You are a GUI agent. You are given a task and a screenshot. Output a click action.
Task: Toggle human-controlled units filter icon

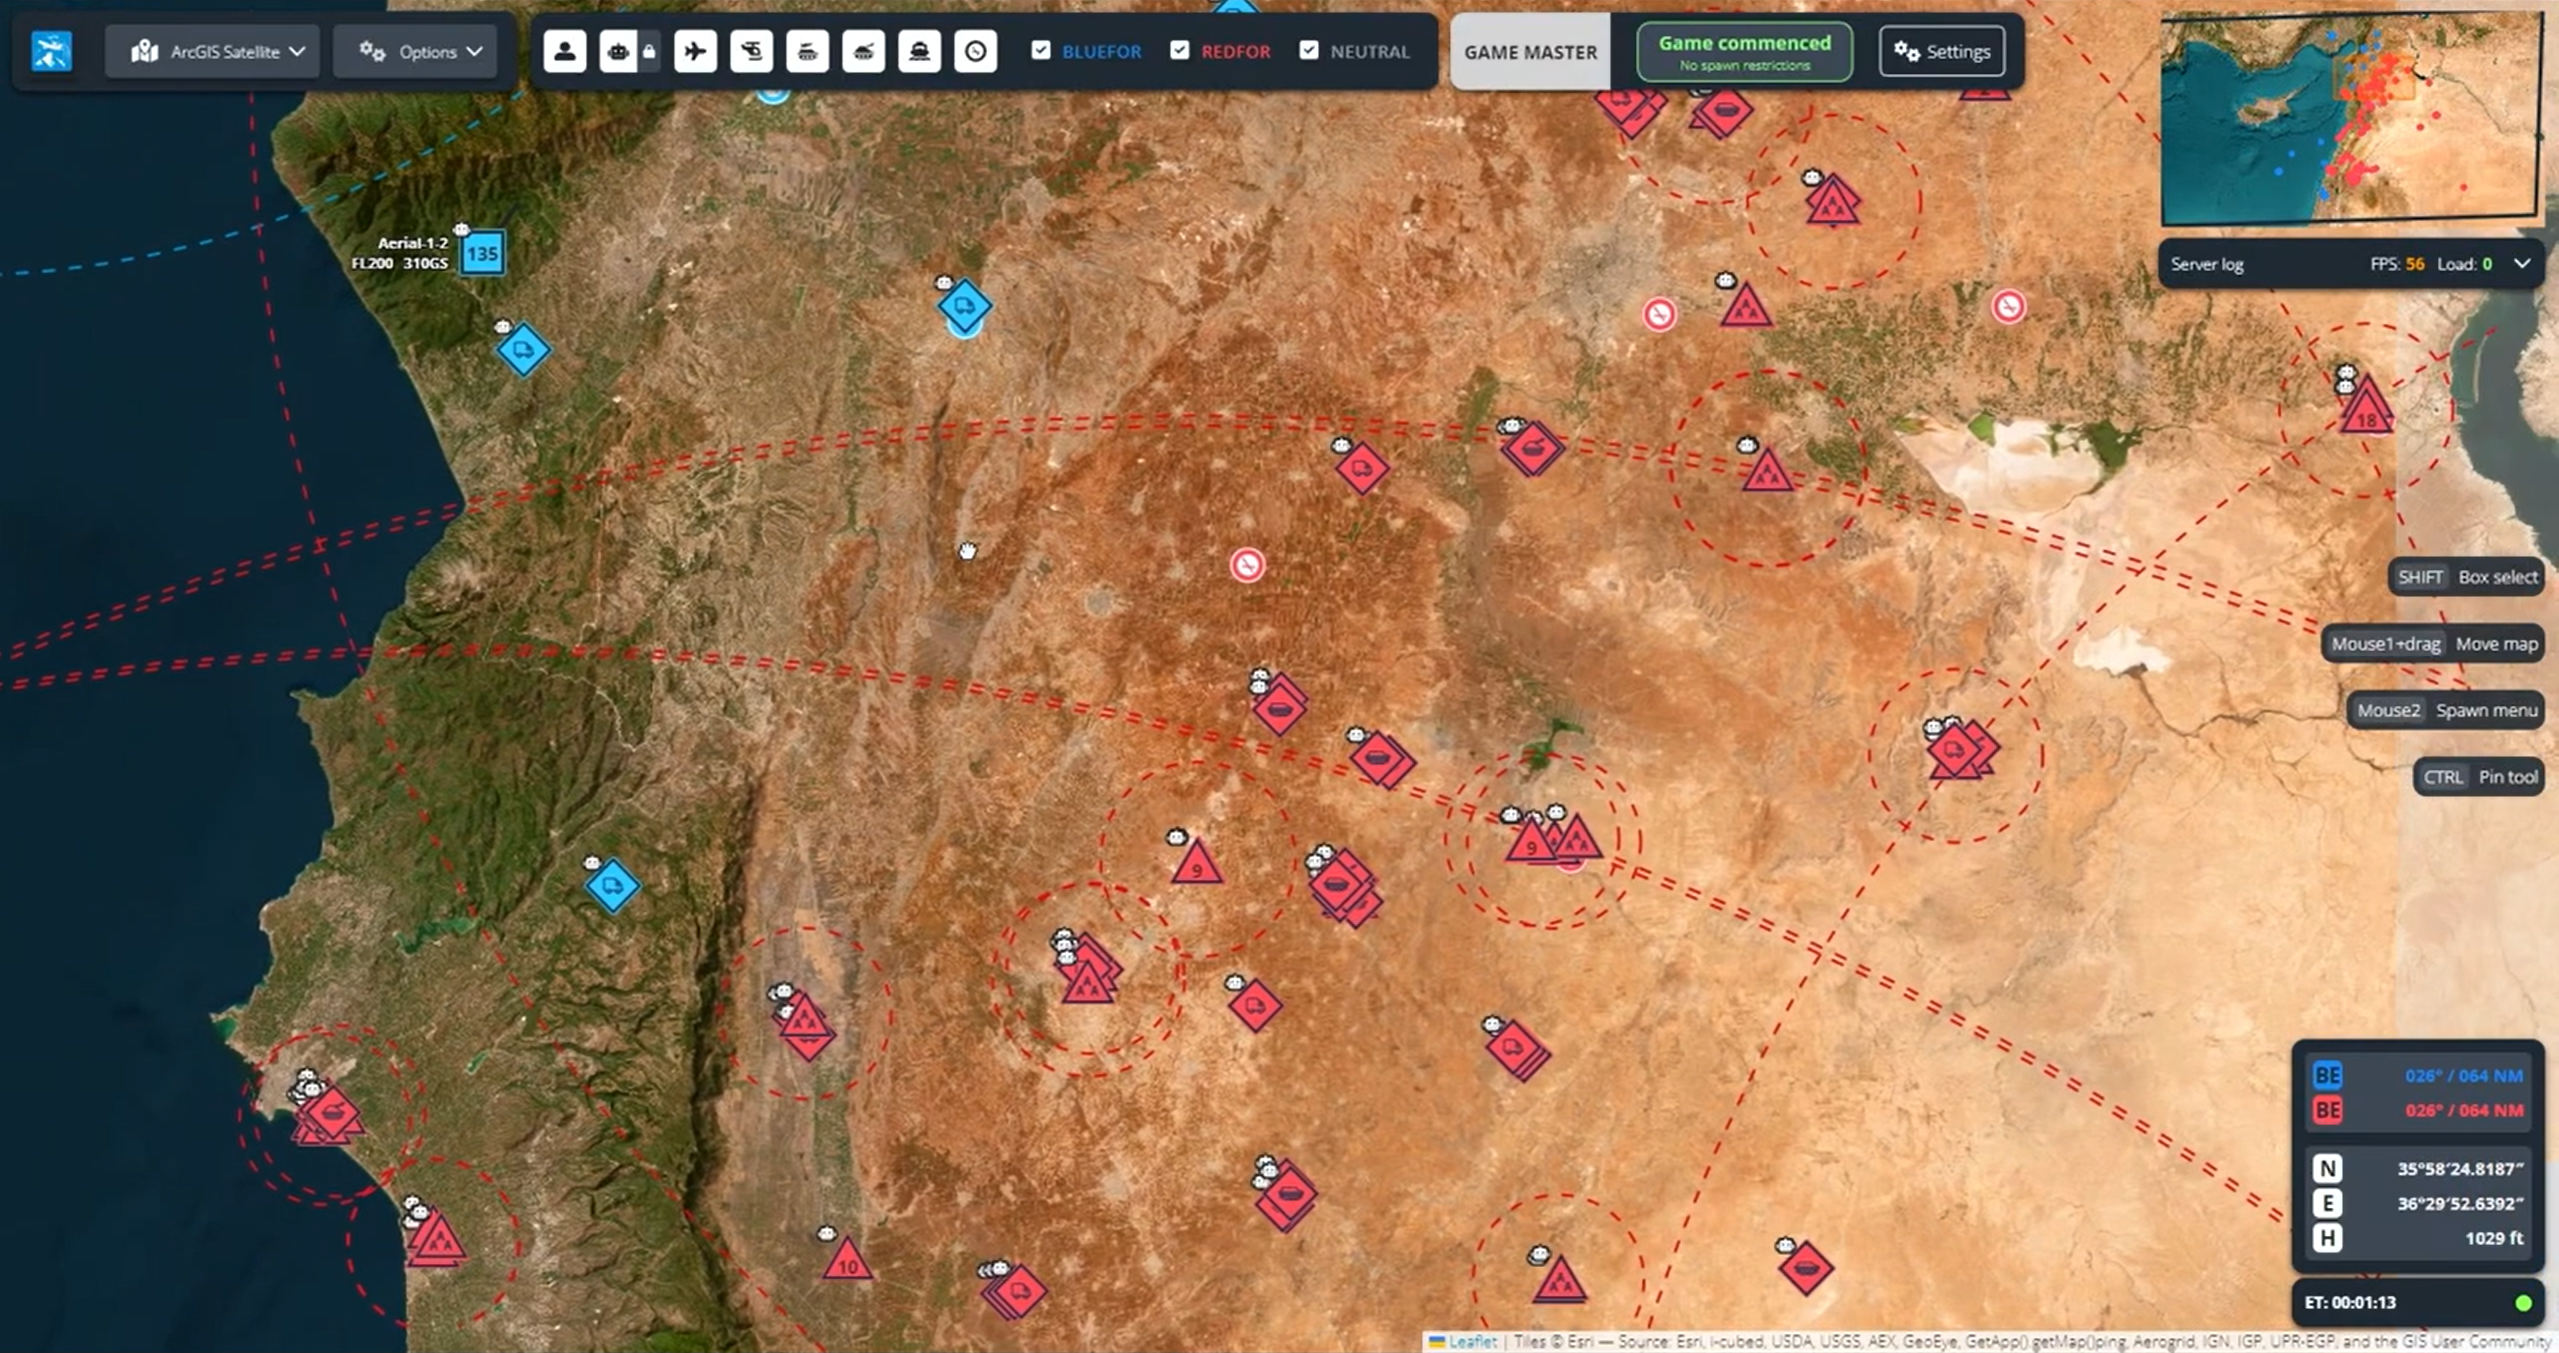coord(565,51)
